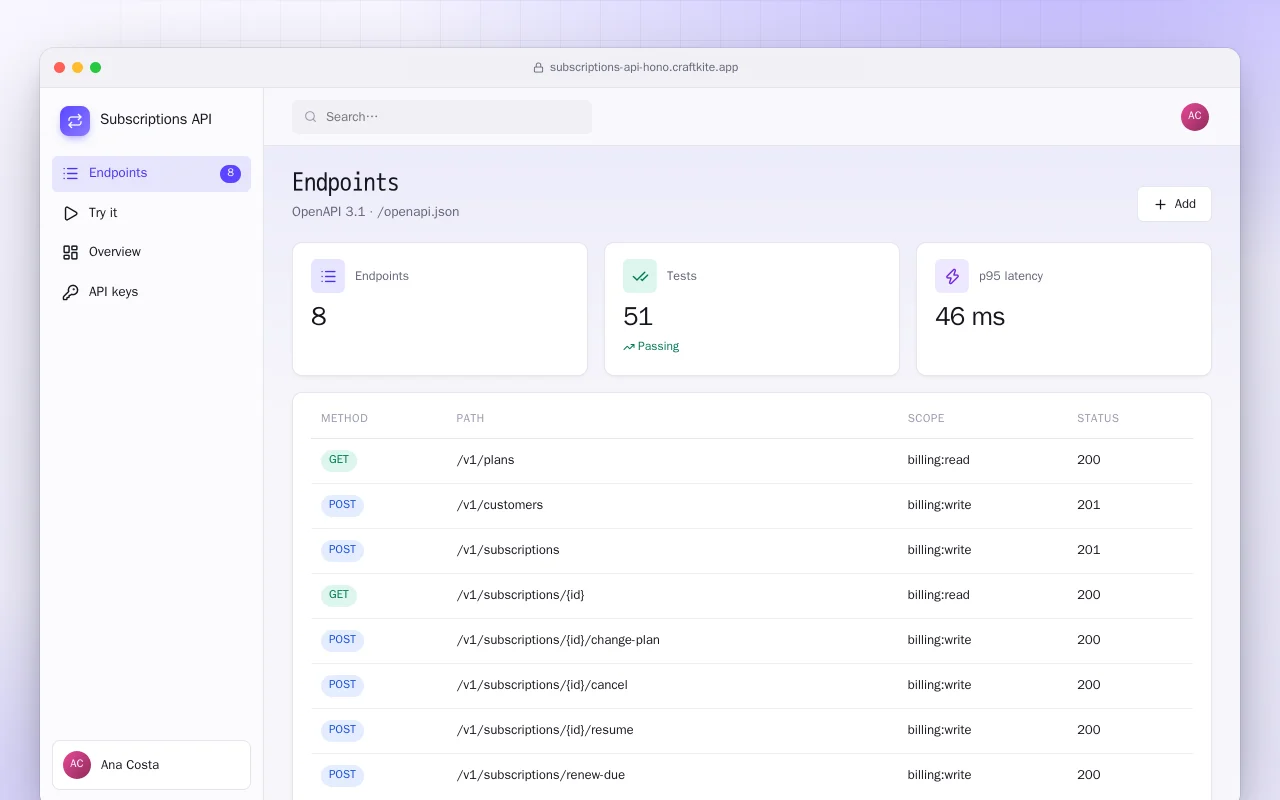1280x800 pixels.
Task: Click the SCOPE column header
Action: 926,419
